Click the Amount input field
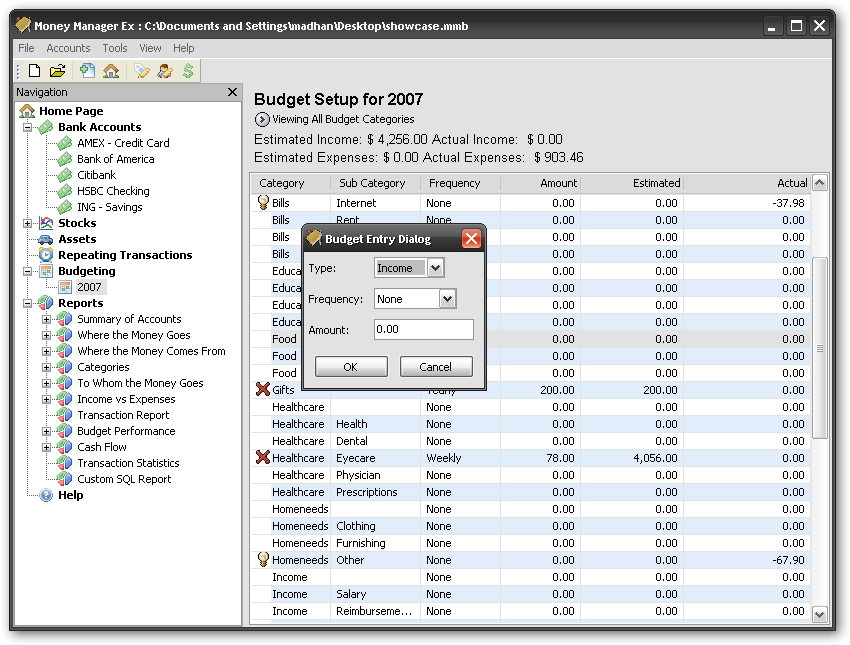 point(423,329)
